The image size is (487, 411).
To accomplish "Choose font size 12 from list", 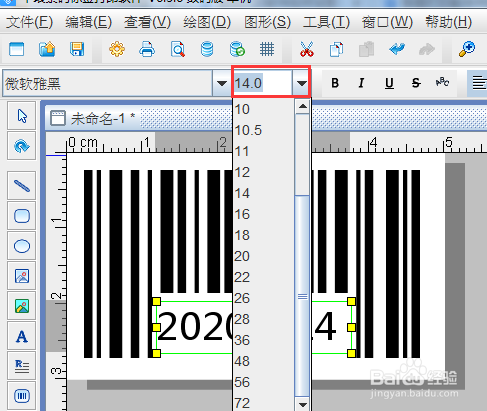I will coord(264,172).
